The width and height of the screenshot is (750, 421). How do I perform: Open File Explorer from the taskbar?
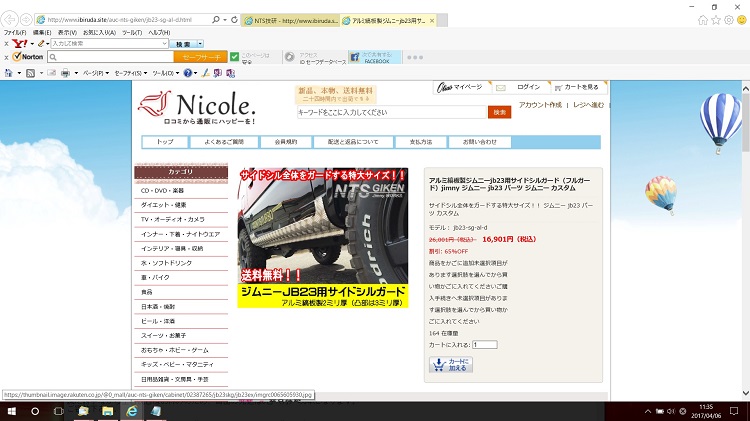[107, 411]
